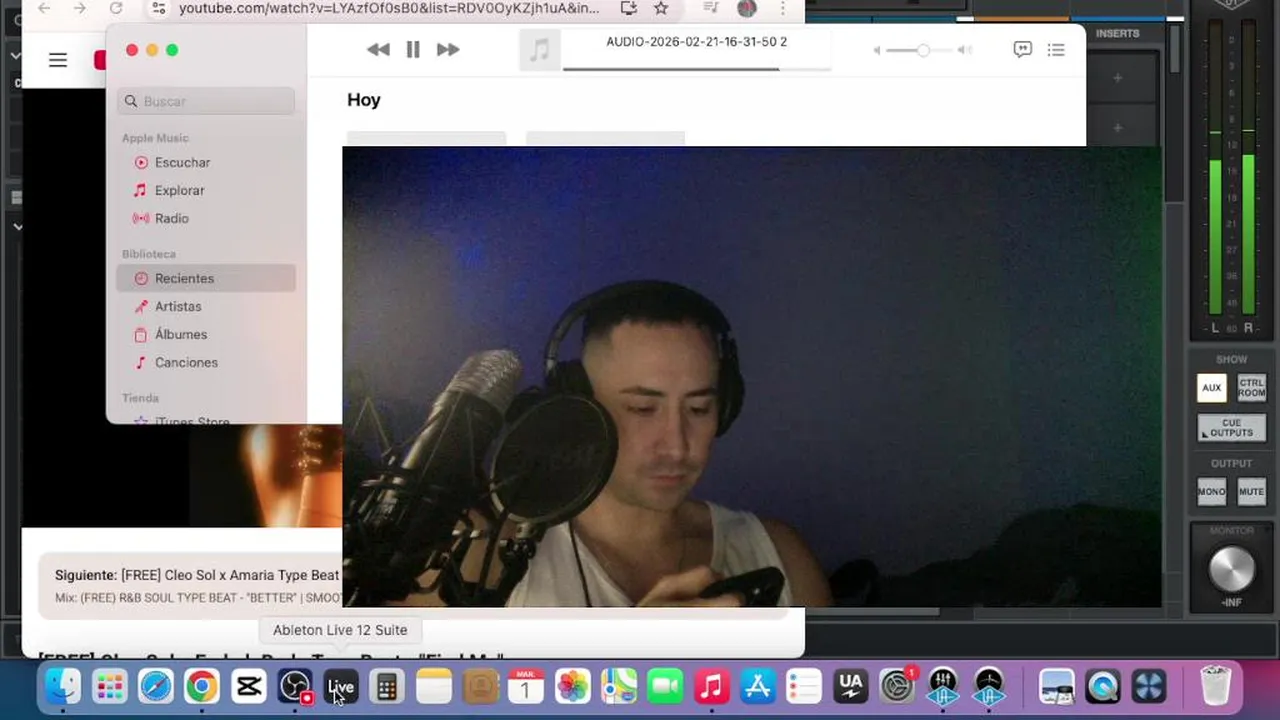Viewport: 1280px width, 720px height.
Task: Open App Store from the Dock
Action: click(758, 686)
